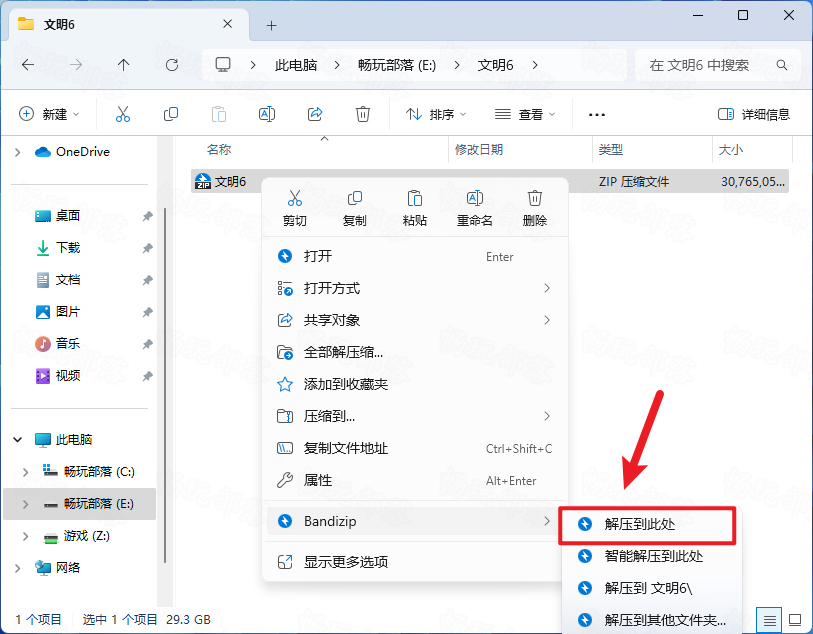Viewport: 813px width, 634px height.
Task: Expand the OneDrive tree node
Action: 18,152
